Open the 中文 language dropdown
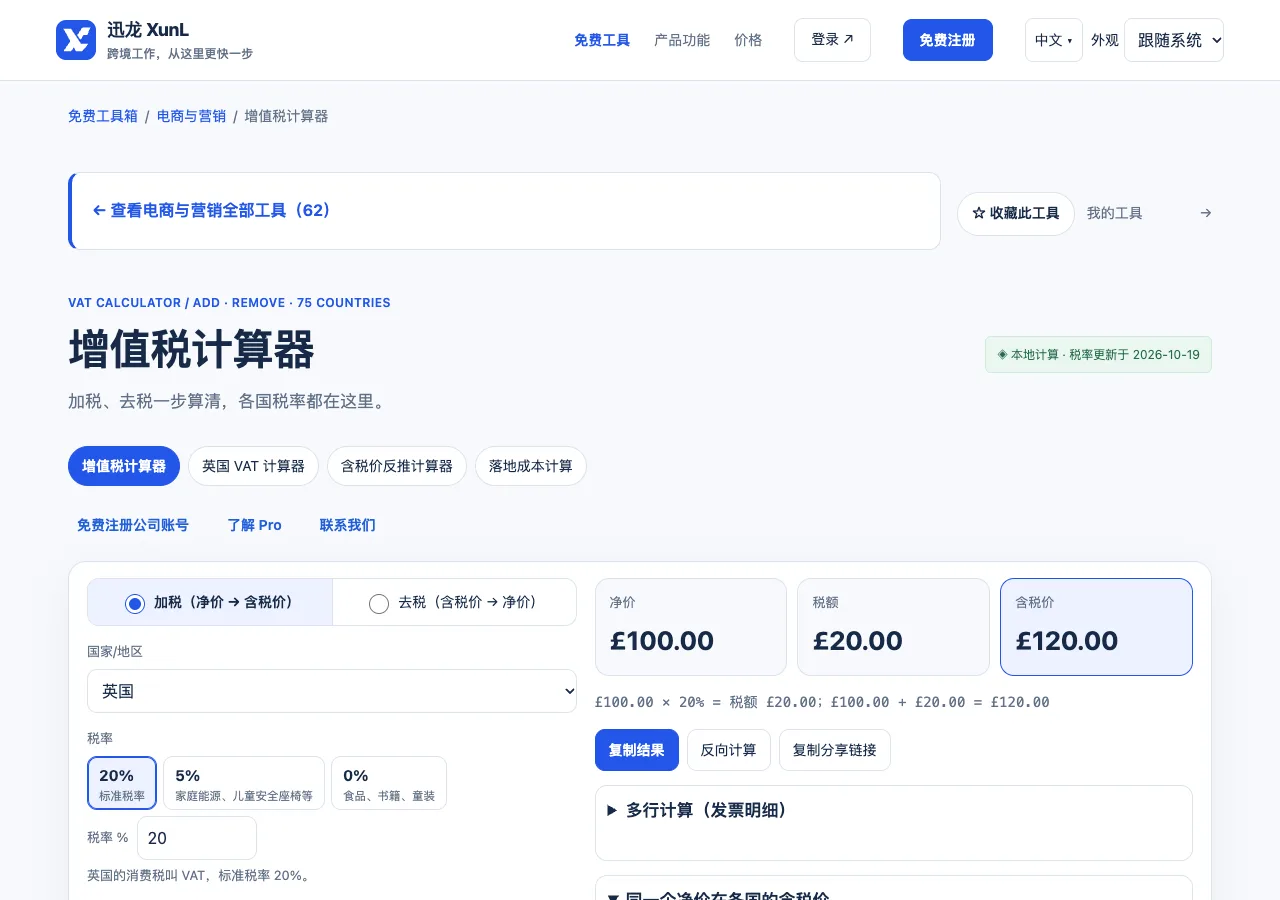Image resolution: width=1280 pixels, height=900 pixels. coord(1054,40)
